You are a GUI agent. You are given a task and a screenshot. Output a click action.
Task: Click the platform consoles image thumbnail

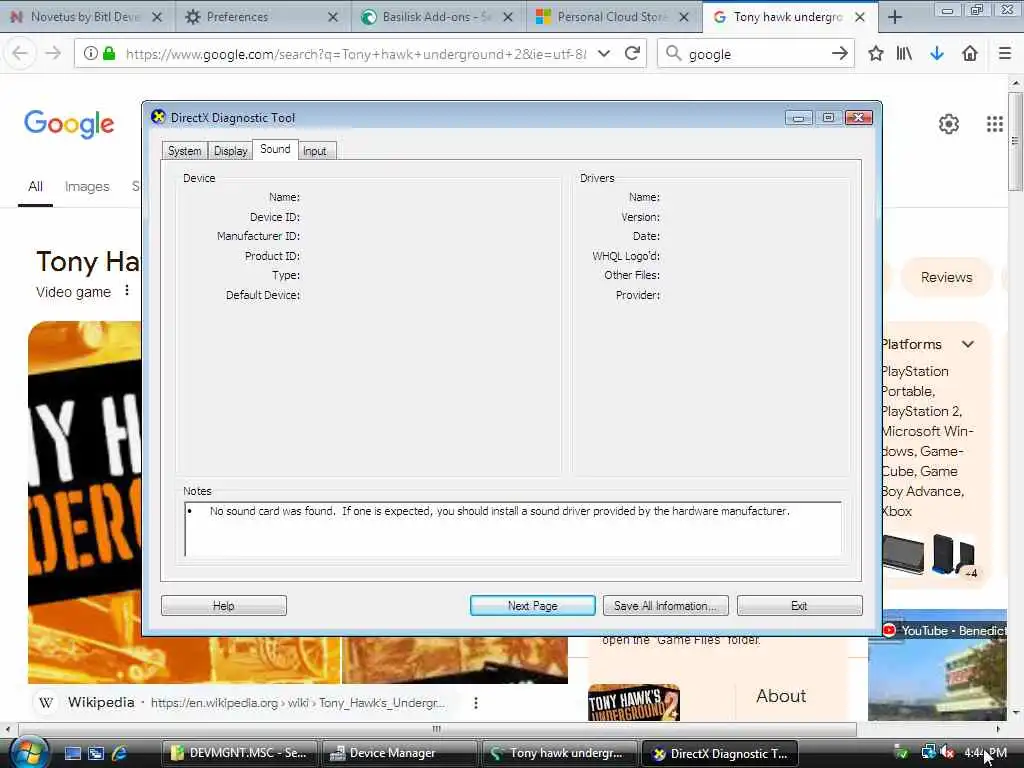tap(928, 556)
